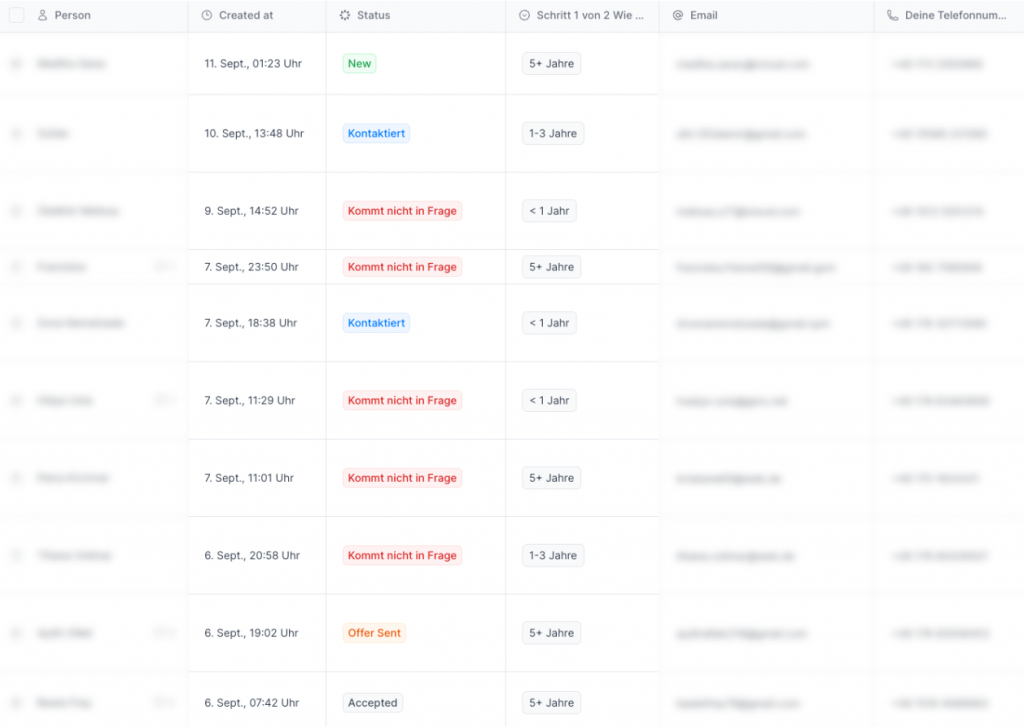1024x727 pixels.
Task: Click the clock icon beside Created at
Action: (206, 16)
